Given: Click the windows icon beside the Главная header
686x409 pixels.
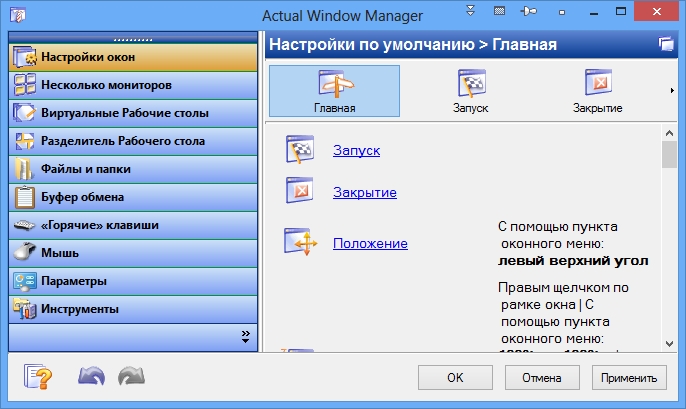Looking at the screenshot, I should pos(666,44).
